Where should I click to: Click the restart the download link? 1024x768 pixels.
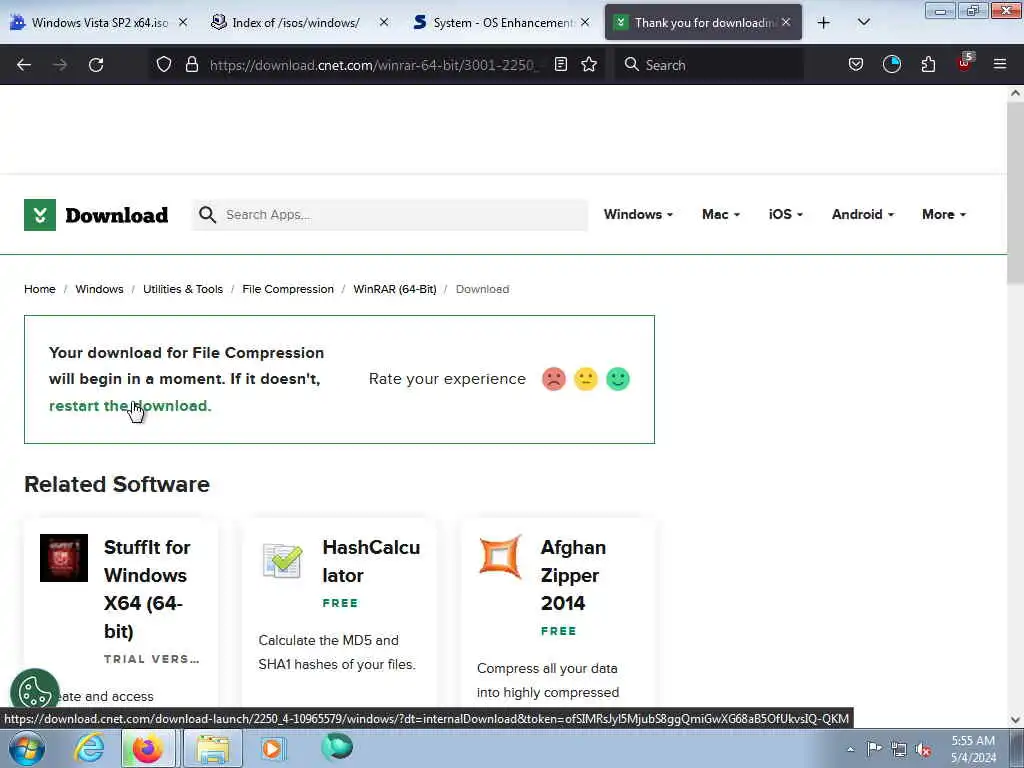[x=130, y=406]
